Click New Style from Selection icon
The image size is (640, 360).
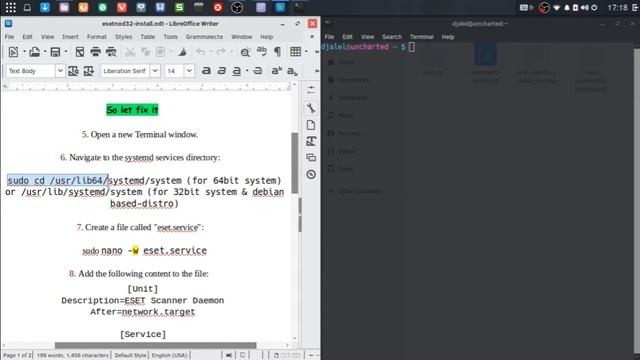pyautogui.click(x=89, y=71)
